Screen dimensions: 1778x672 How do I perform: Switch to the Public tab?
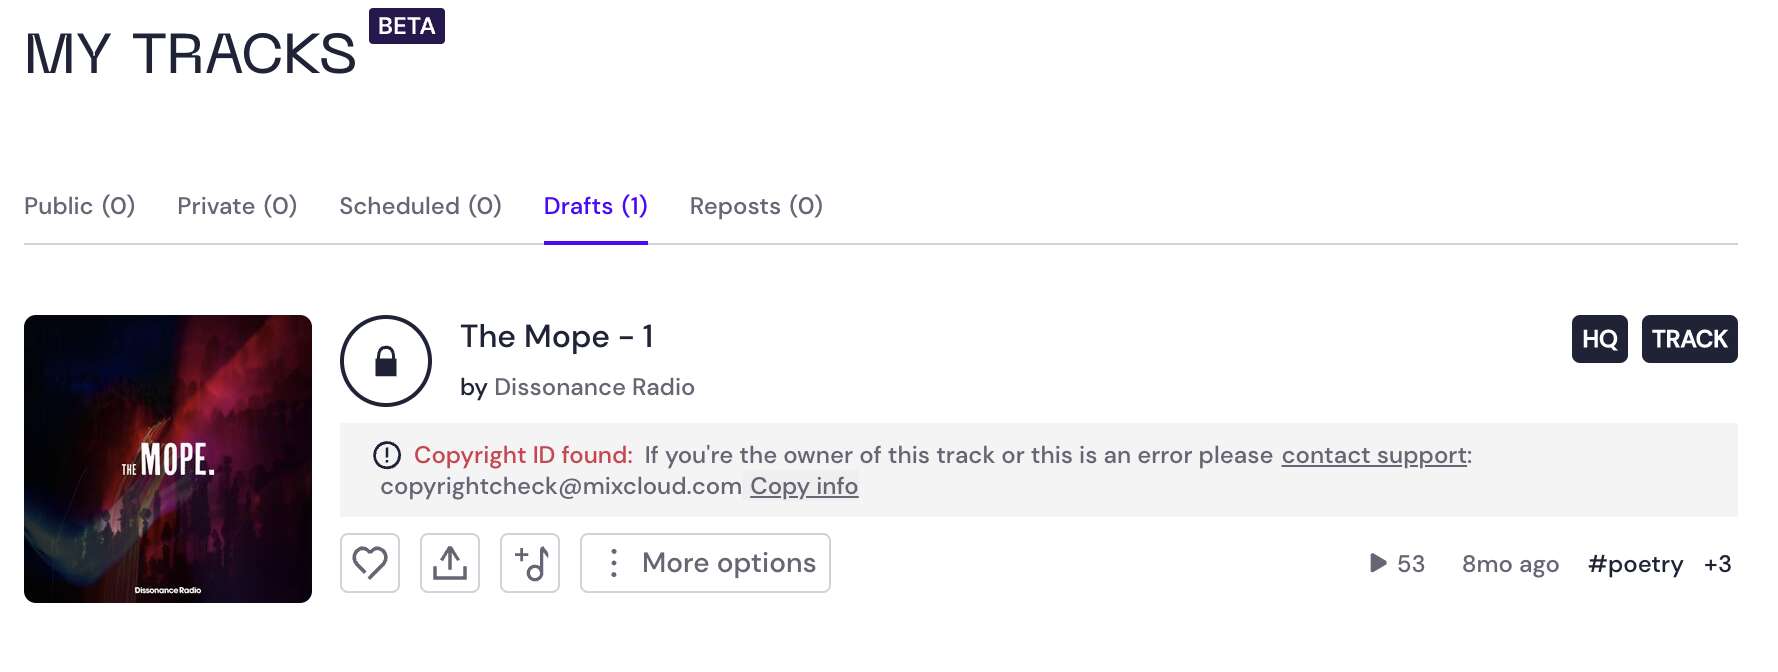pos(79,206)
